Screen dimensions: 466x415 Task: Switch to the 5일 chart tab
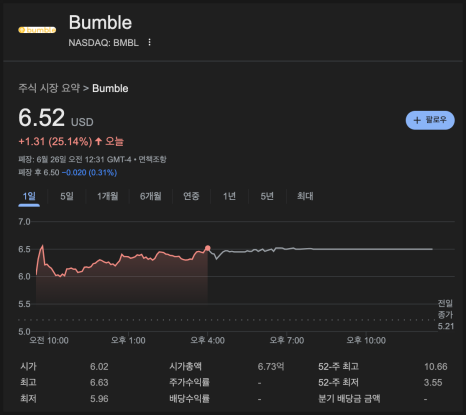tap(67, 196)
